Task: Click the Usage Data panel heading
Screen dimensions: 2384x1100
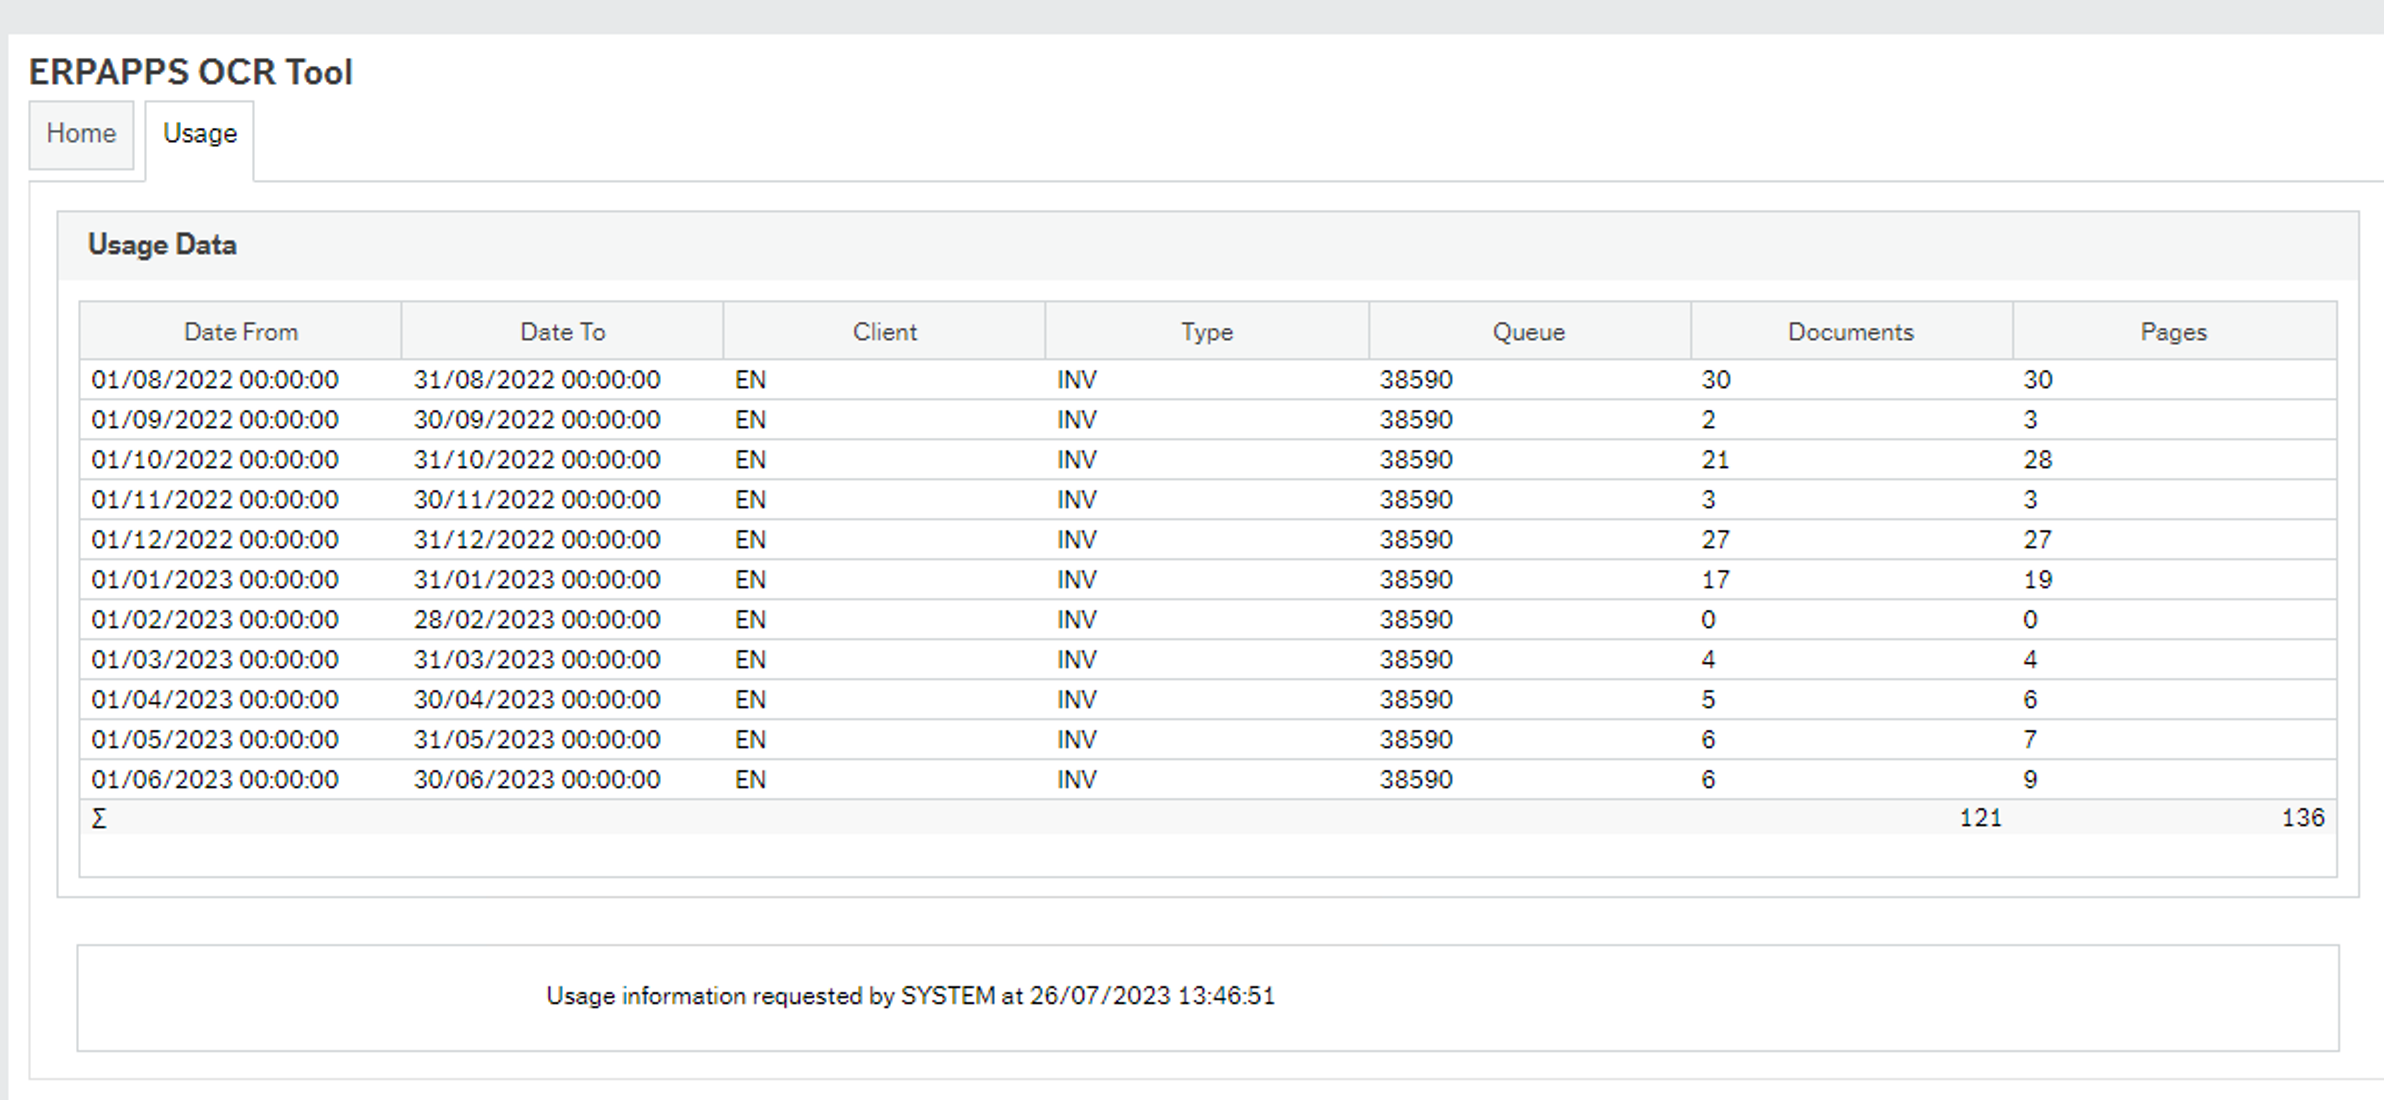Action: tap(162, 245)
